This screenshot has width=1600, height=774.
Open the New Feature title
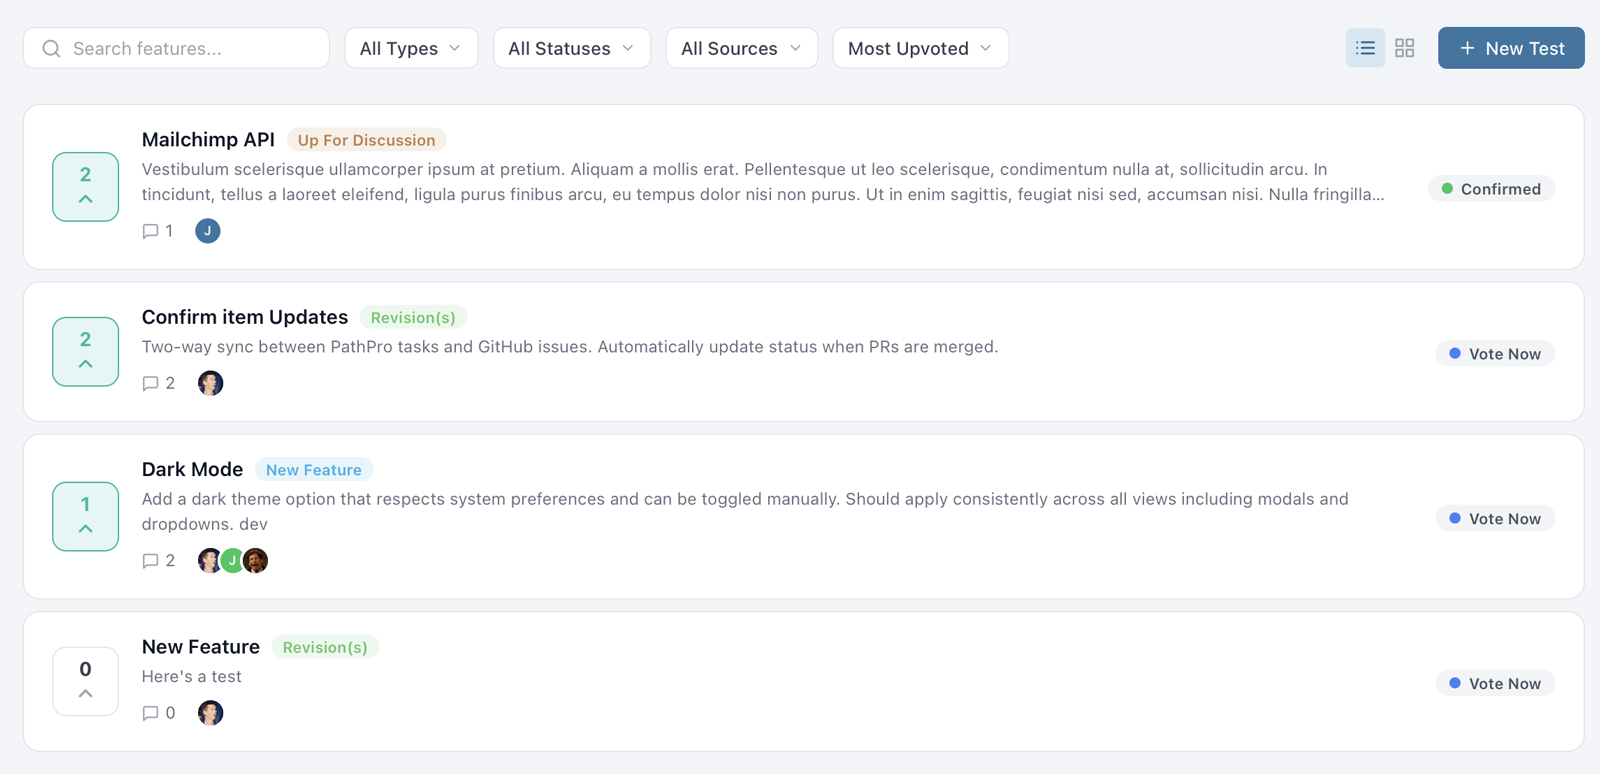click(x=201, y=647)
